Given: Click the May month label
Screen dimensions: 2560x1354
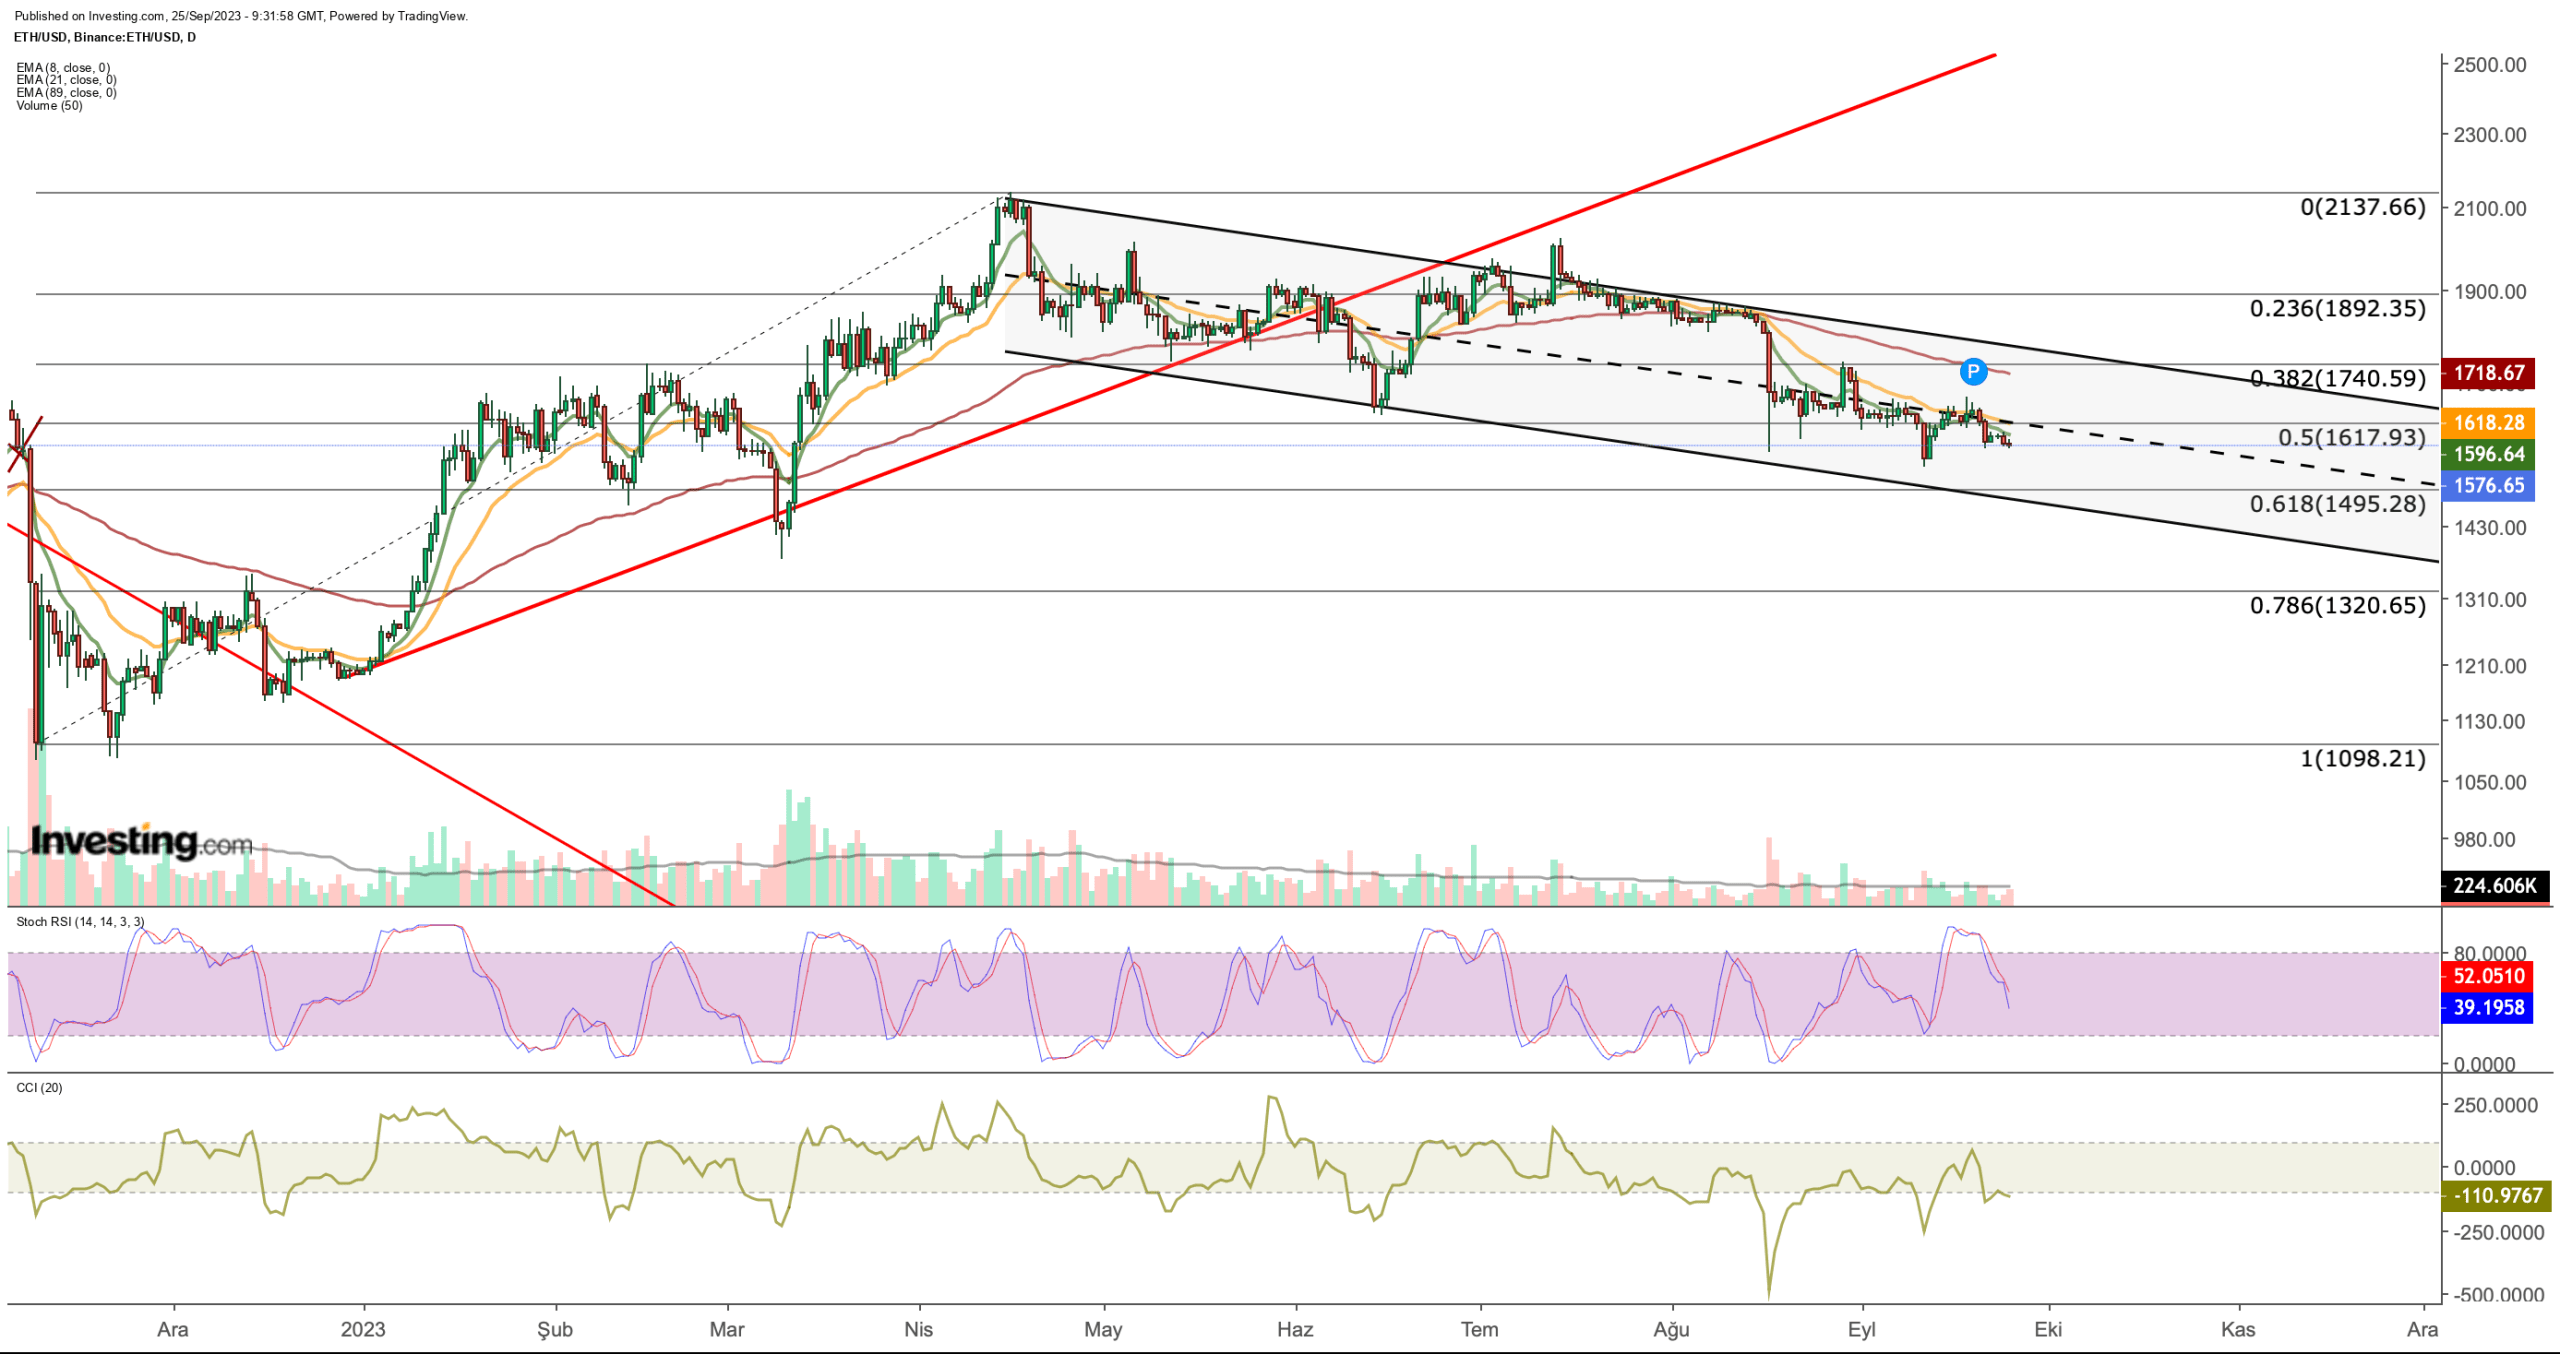Looking at the screenshot, I should pyautogui.click(x=1104, y=1329).
